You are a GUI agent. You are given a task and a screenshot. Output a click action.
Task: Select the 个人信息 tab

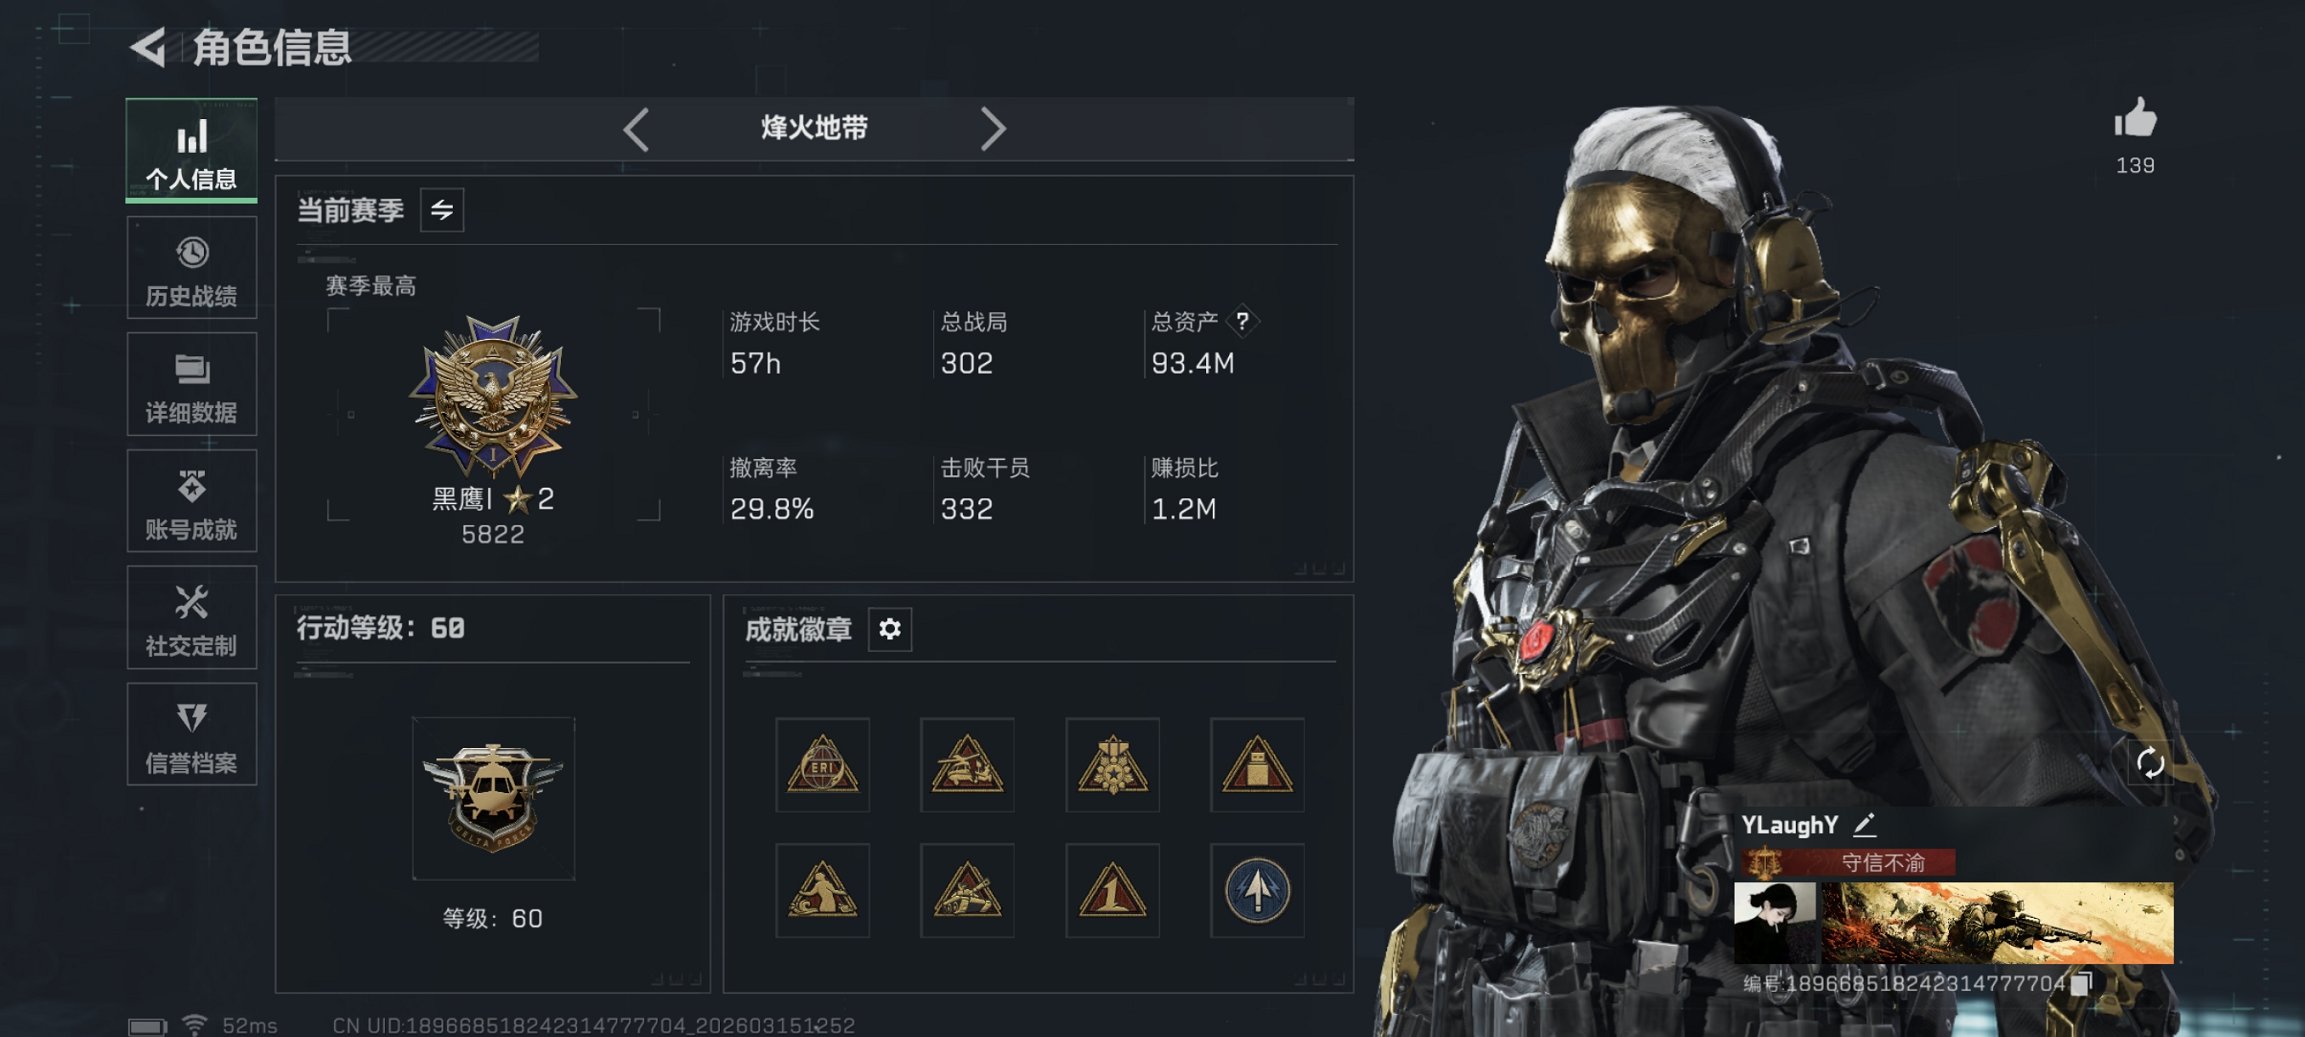click(x=191, y=150)
